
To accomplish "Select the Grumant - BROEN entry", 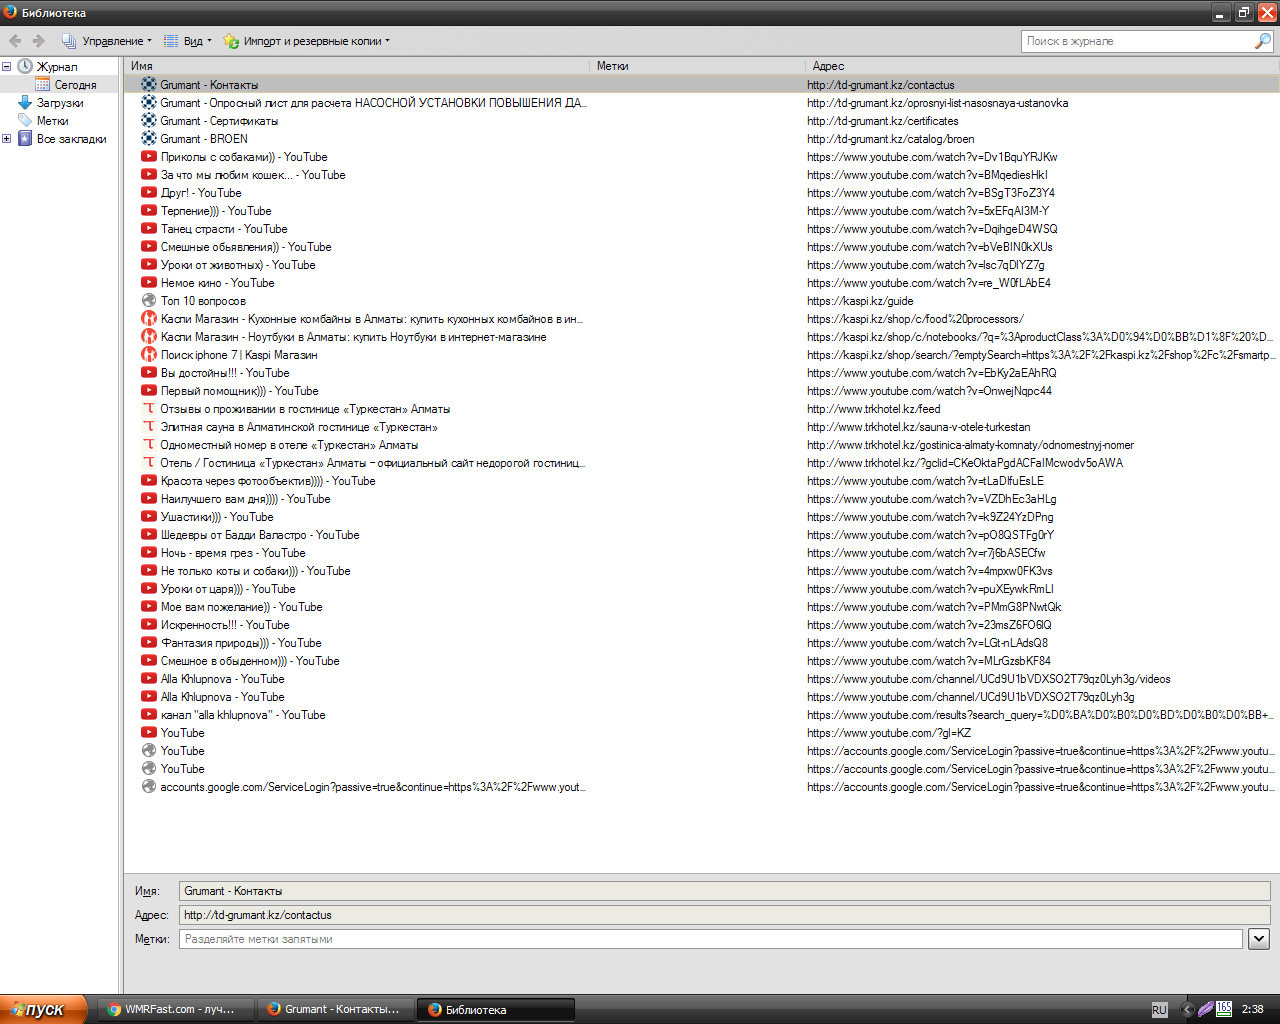I will pyautogui.click(x=702, y=139).
